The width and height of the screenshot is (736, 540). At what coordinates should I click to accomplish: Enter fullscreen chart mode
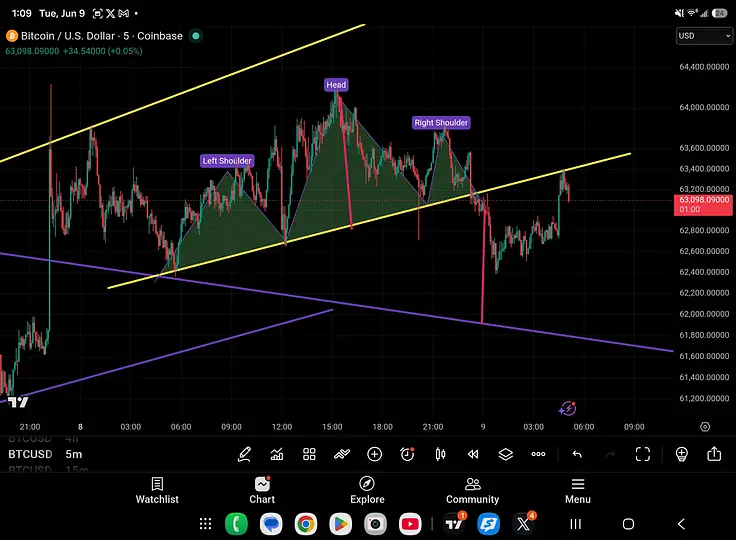pos(643,454)
